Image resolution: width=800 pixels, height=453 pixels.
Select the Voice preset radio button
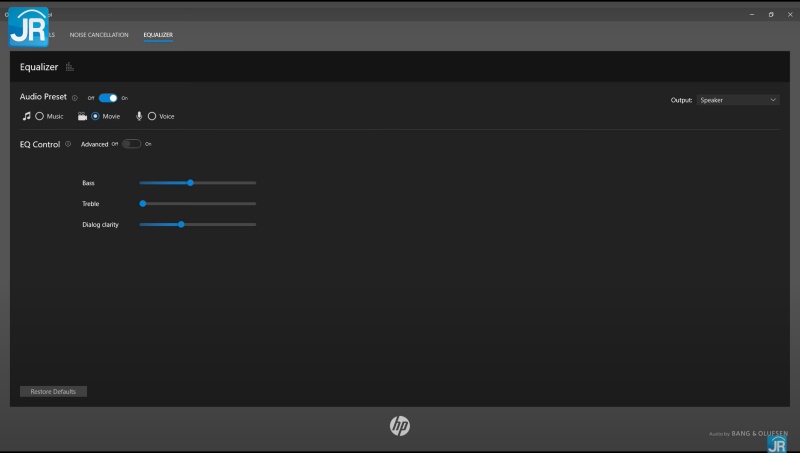click(x=152, y=116)
